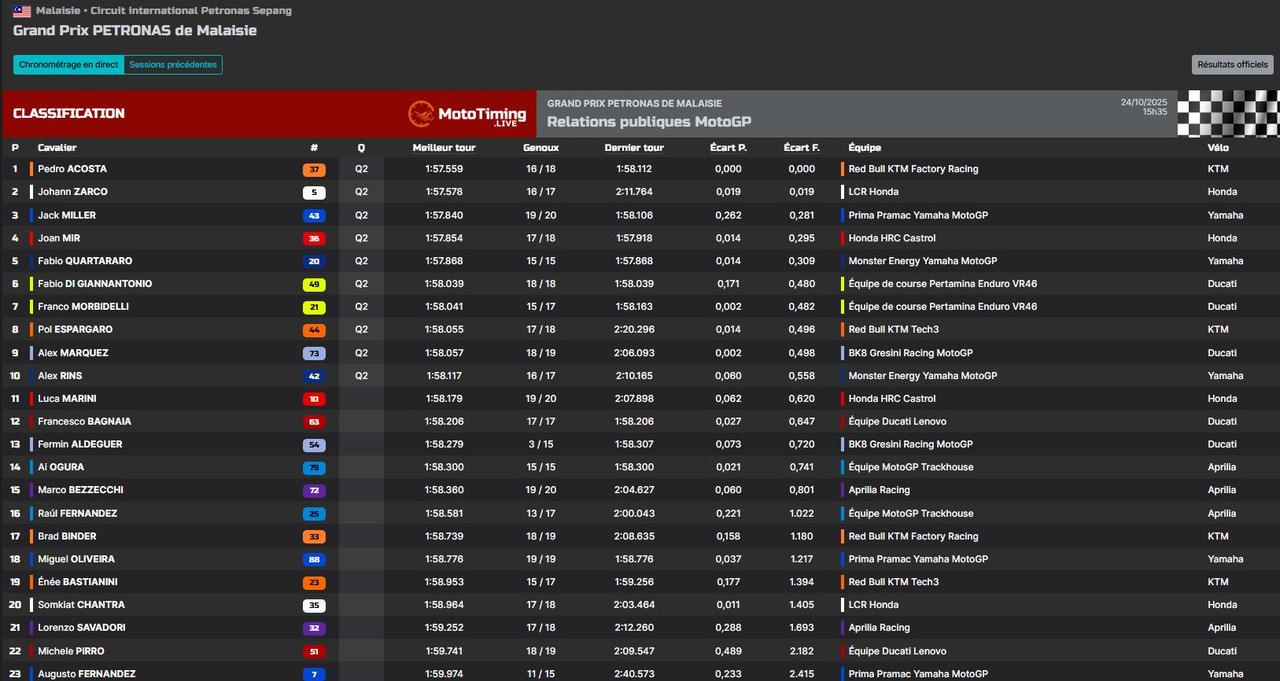The height and width of the screenshot is (681, 1280).
Task: Click the Genoux column header
Action: coord(541,148)
